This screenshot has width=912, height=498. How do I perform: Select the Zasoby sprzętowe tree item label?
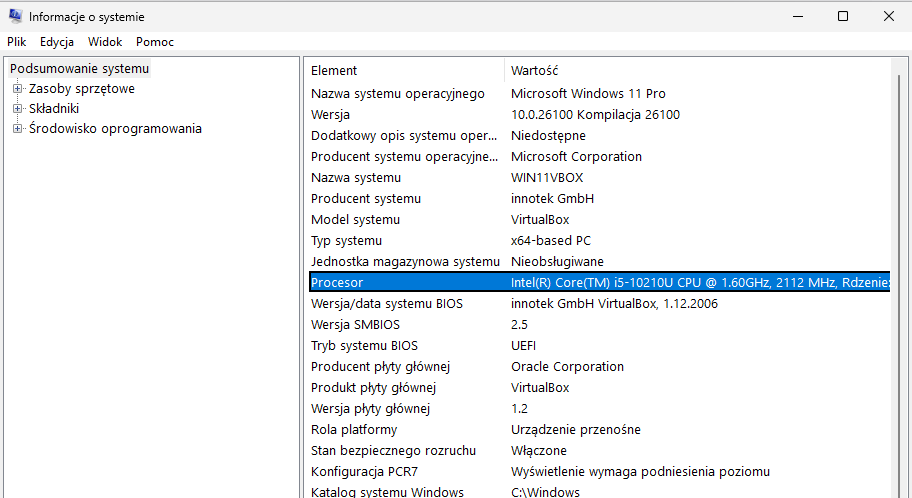[82, 89]
